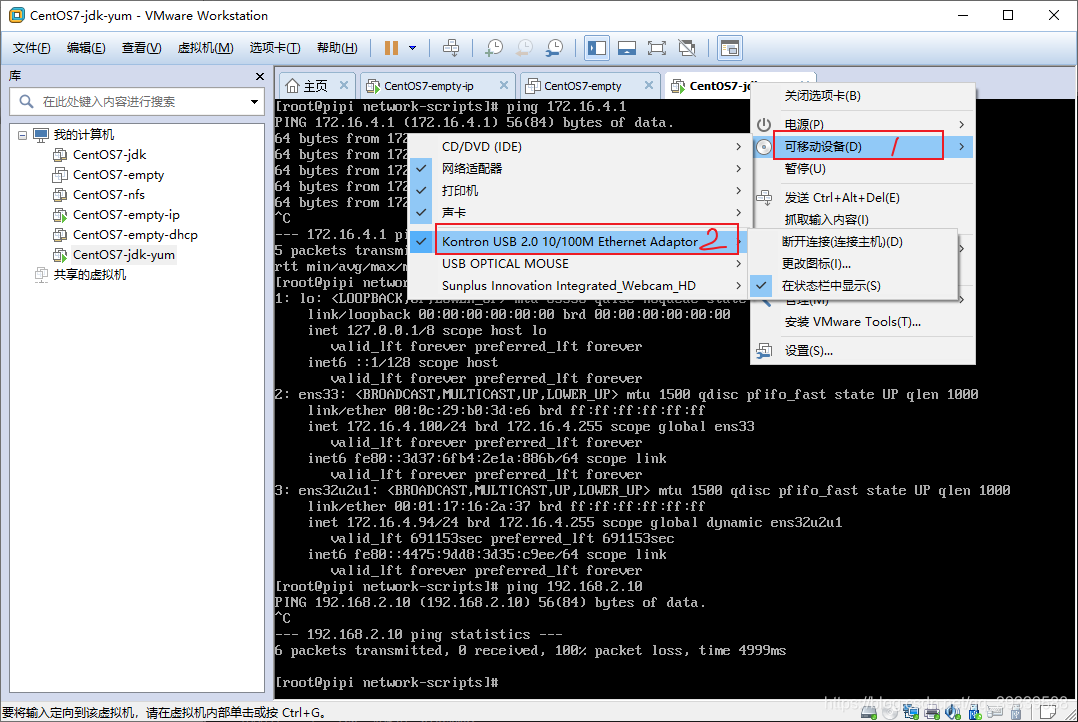This screenshot has height=722, width=1078.
Task: Open the snapshot manager wrench-clock icon
Action: [x=554, y=47]
